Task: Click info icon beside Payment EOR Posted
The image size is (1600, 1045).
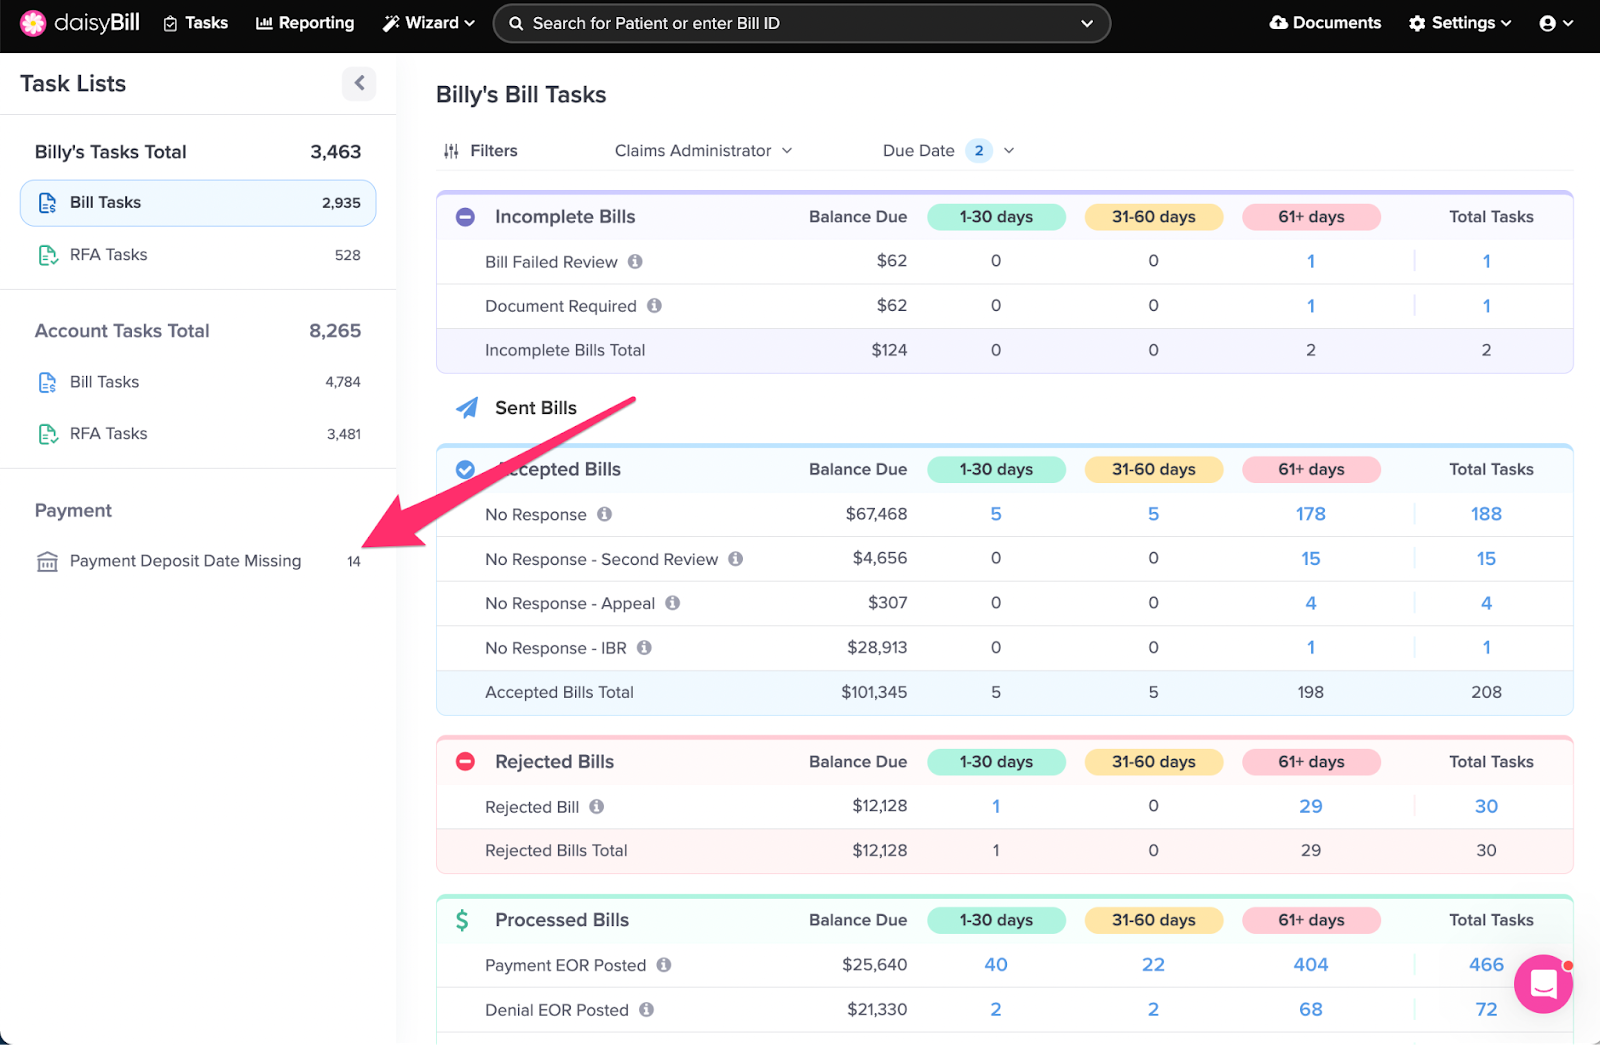Action: [664, 965]
